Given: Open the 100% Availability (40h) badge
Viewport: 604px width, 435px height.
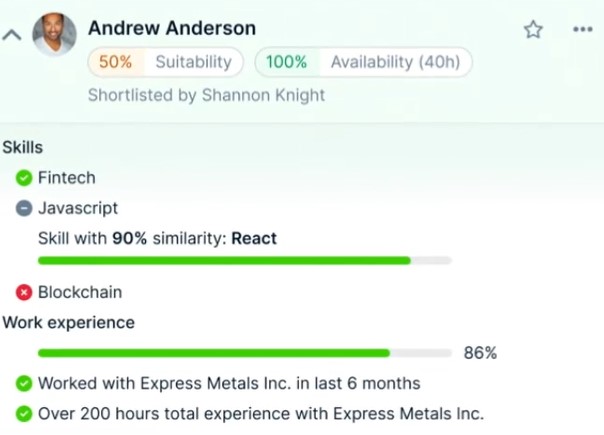Looking at the screenshot, I should (x=363, y=62).
